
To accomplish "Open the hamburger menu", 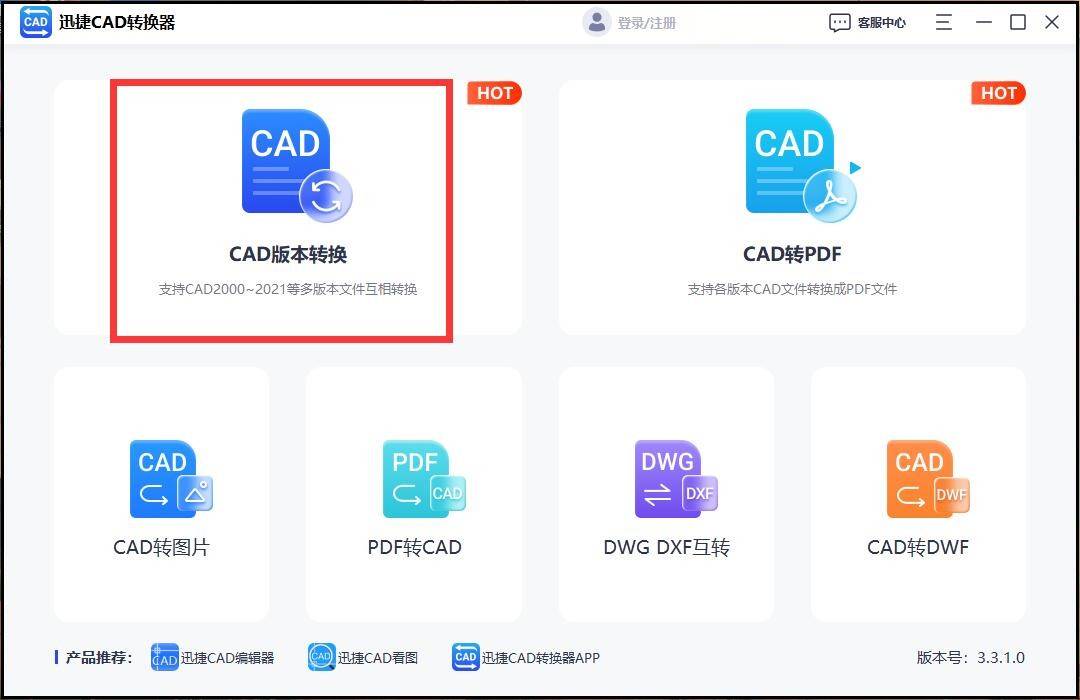I will [943, 21].
